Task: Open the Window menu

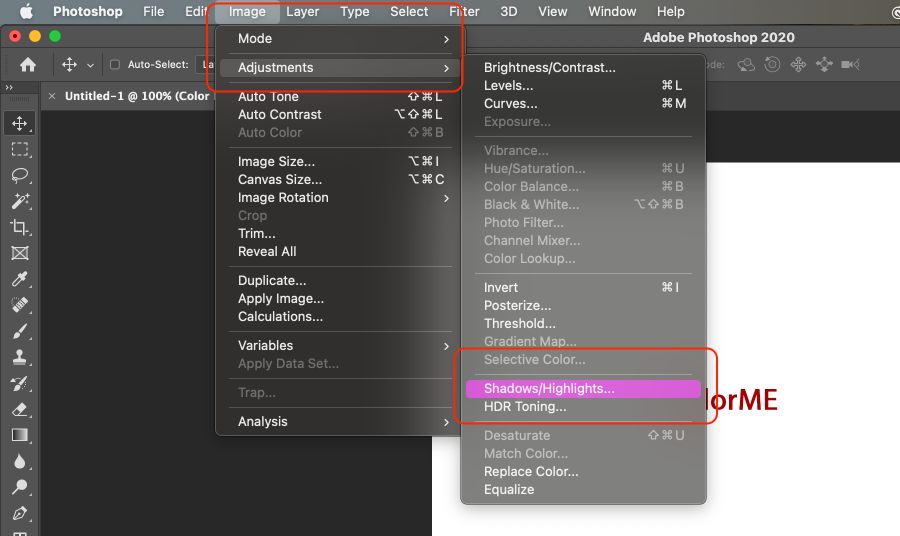Action: [612, 11]
